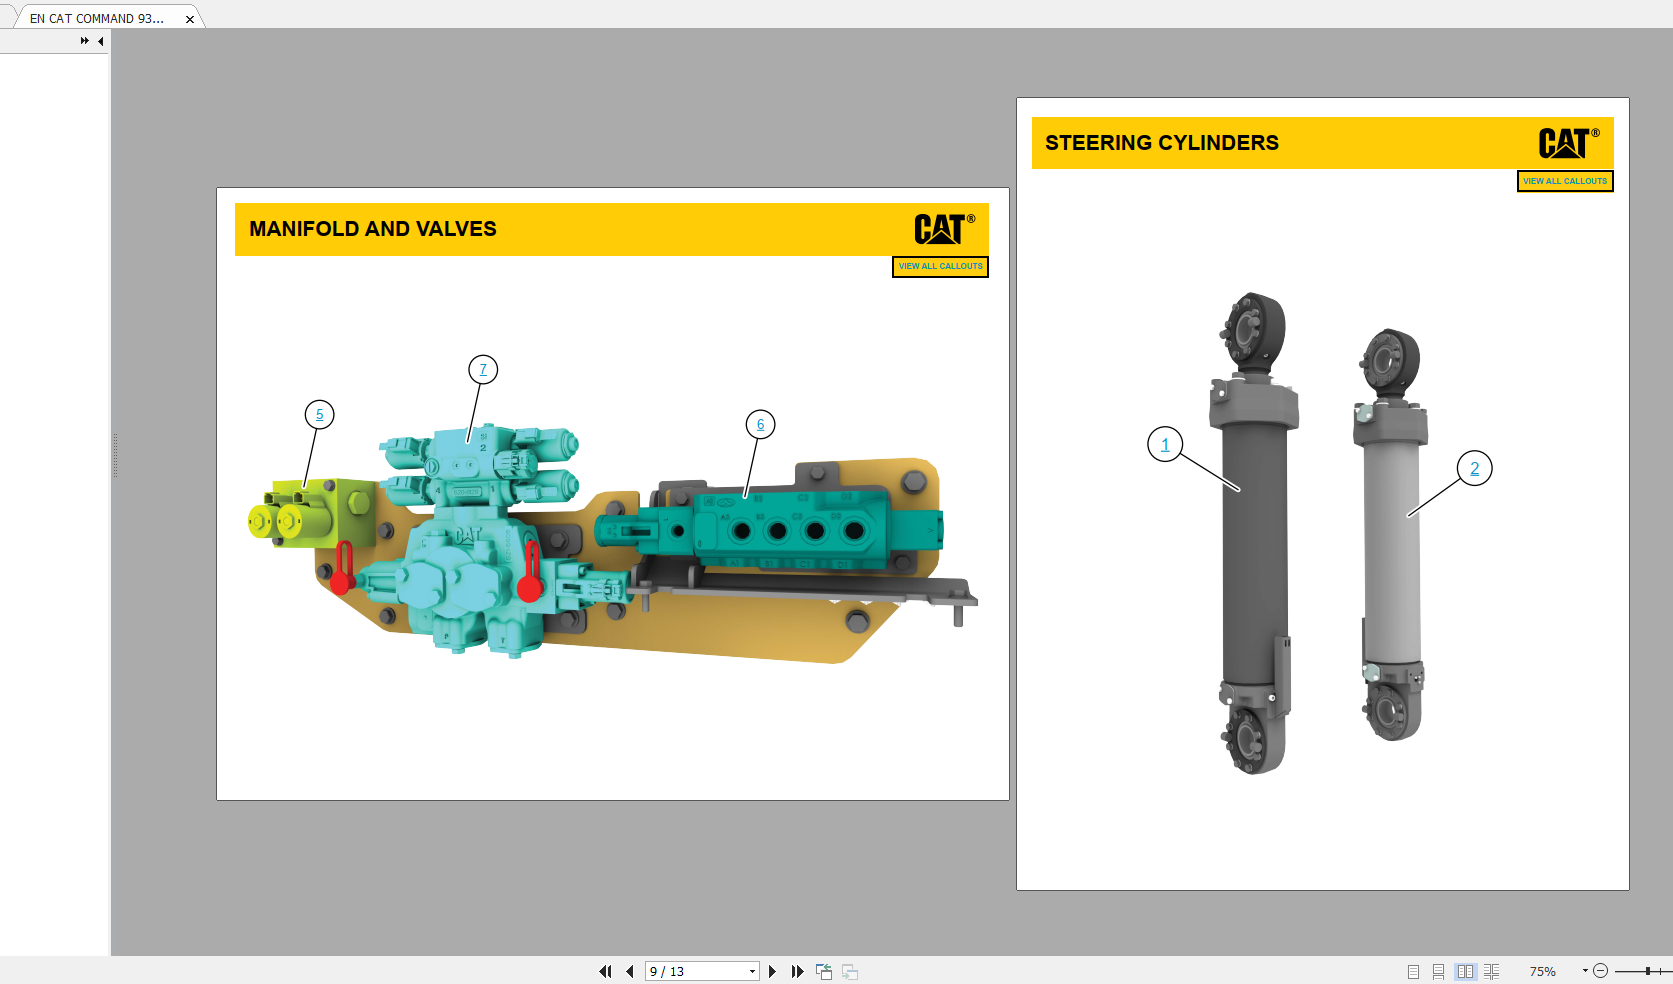Collapse the left sidebar panel

(100, 41)
